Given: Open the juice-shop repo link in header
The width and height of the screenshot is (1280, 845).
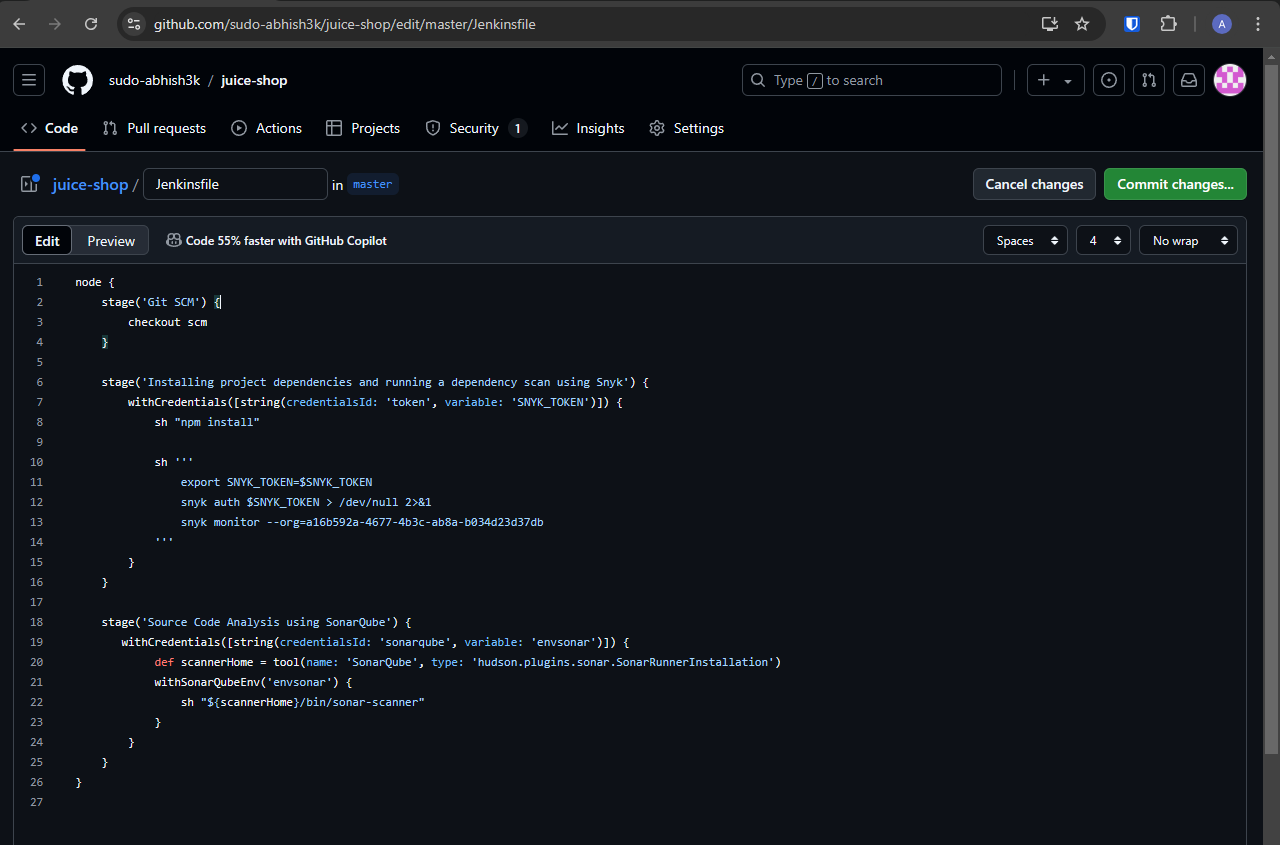Looking at the screenshot, I should (254, 80).
